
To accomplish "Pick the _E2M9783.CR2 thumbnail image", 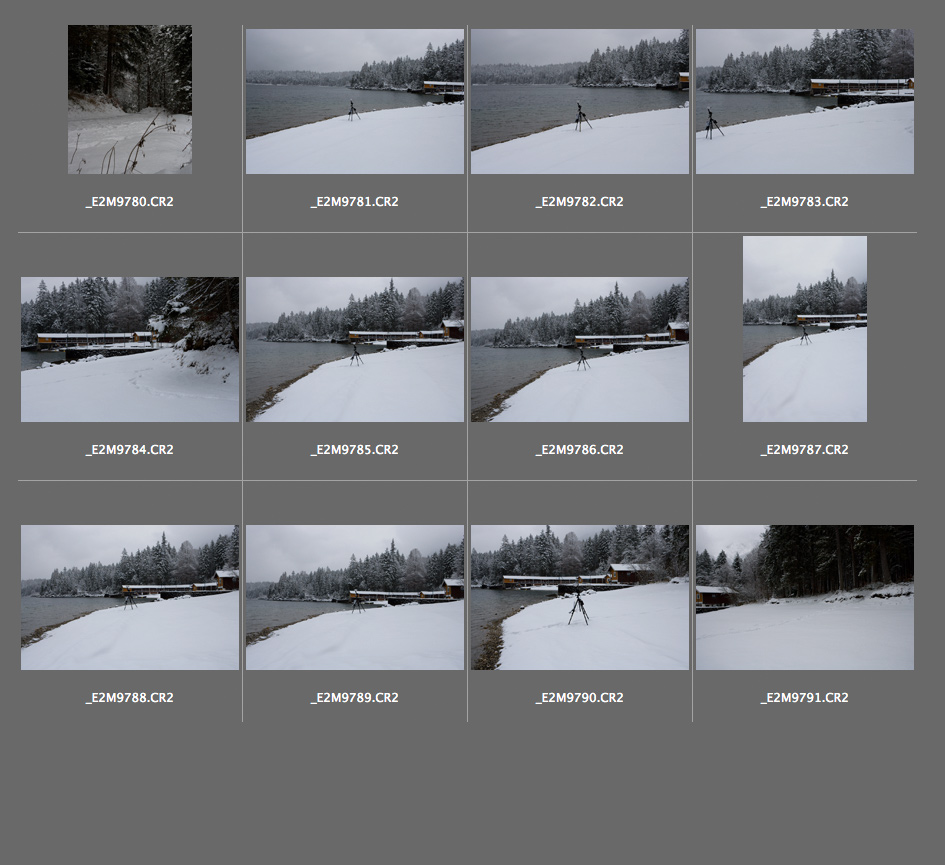I will tap(804, 101).
